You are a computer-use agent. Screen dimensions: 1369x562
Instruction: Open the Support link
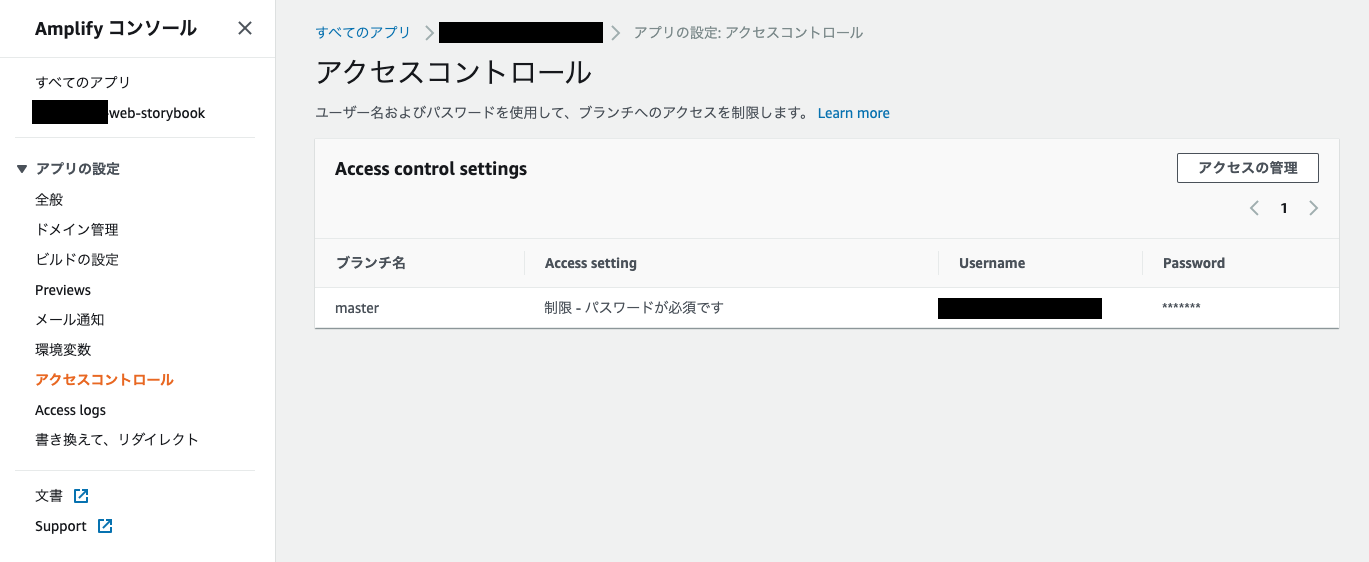click(x=61, y=526)
